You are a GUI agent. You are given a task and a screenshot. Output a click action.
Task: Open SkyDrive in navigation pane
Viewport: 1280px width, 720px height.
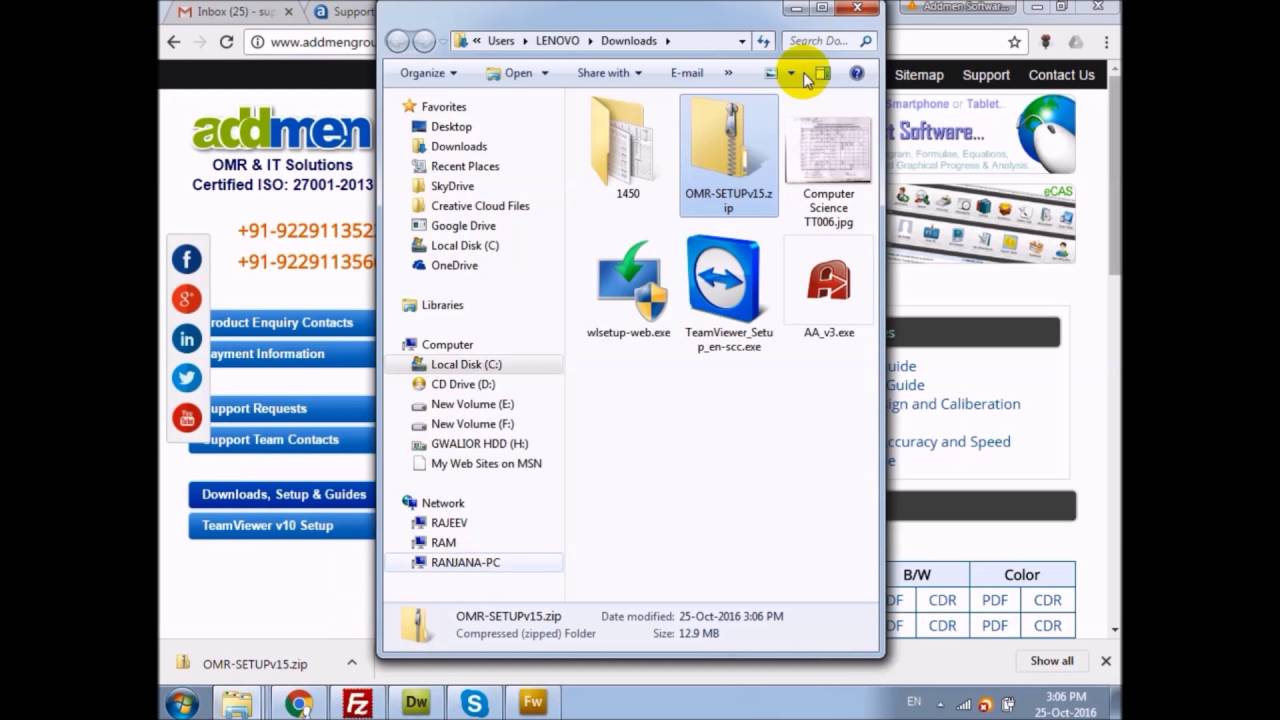[x=452, y=186]
